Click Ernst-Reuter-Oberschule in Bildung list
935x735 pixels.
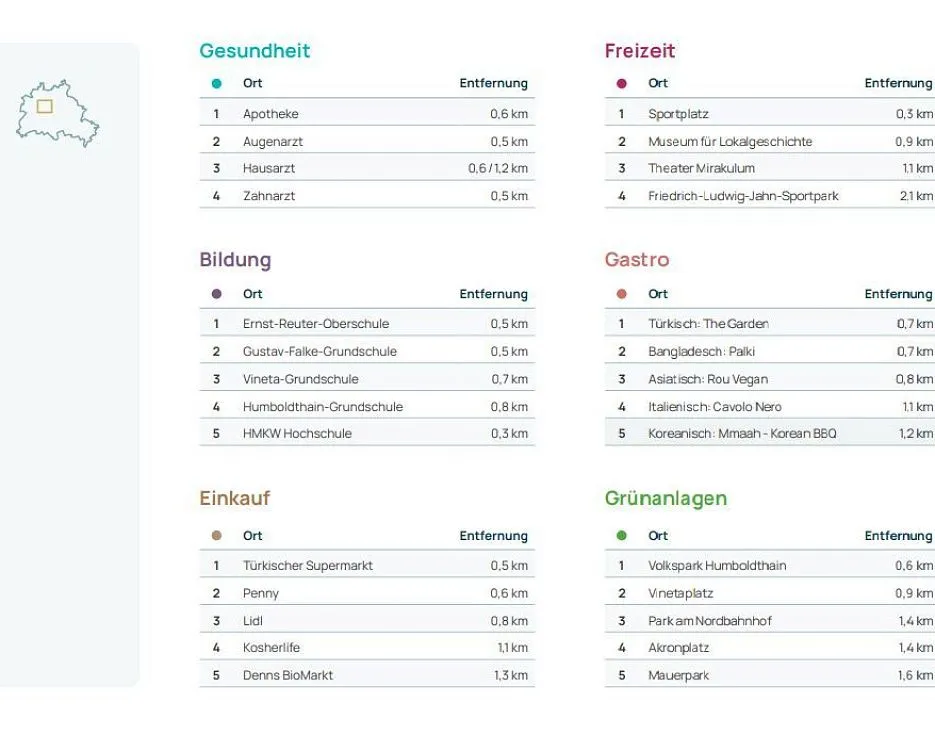(316, 324)
